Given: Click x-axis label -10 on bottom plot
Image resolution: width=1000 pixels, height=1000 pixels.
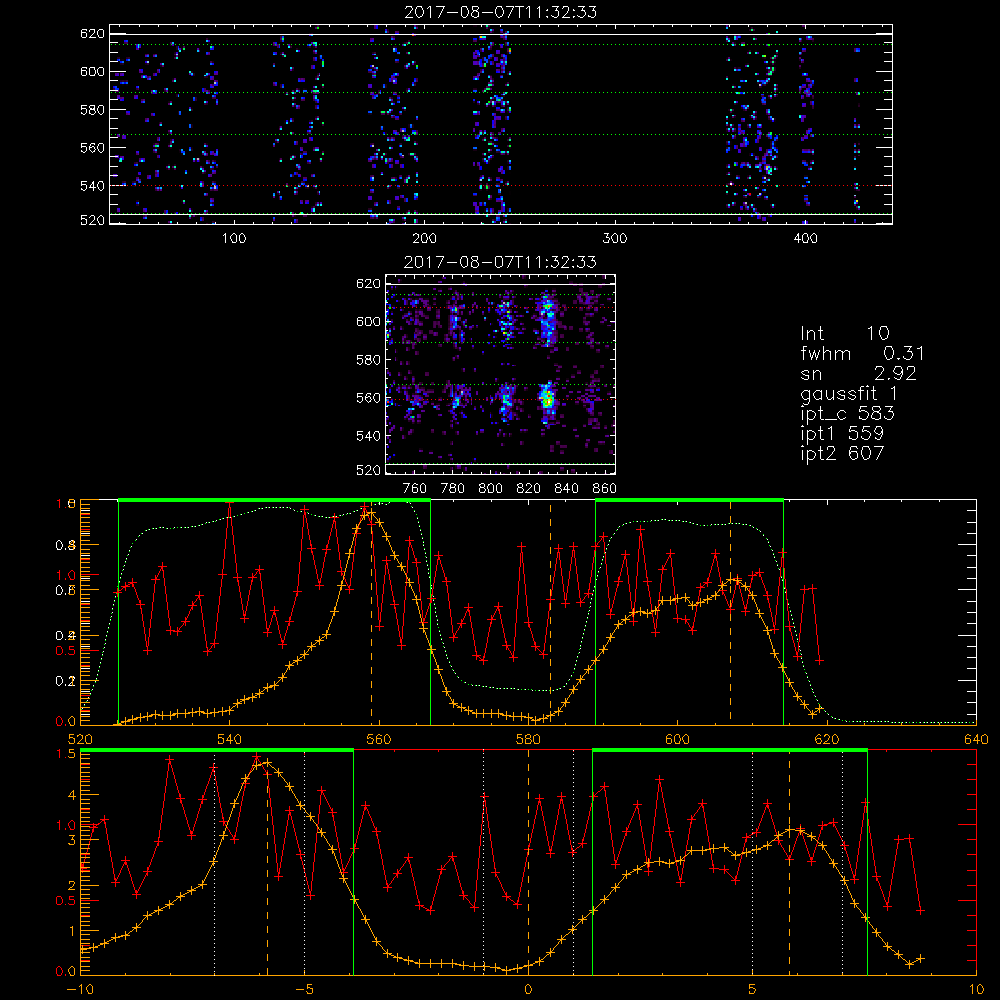Looking at the screenshot, I should 80,990.
